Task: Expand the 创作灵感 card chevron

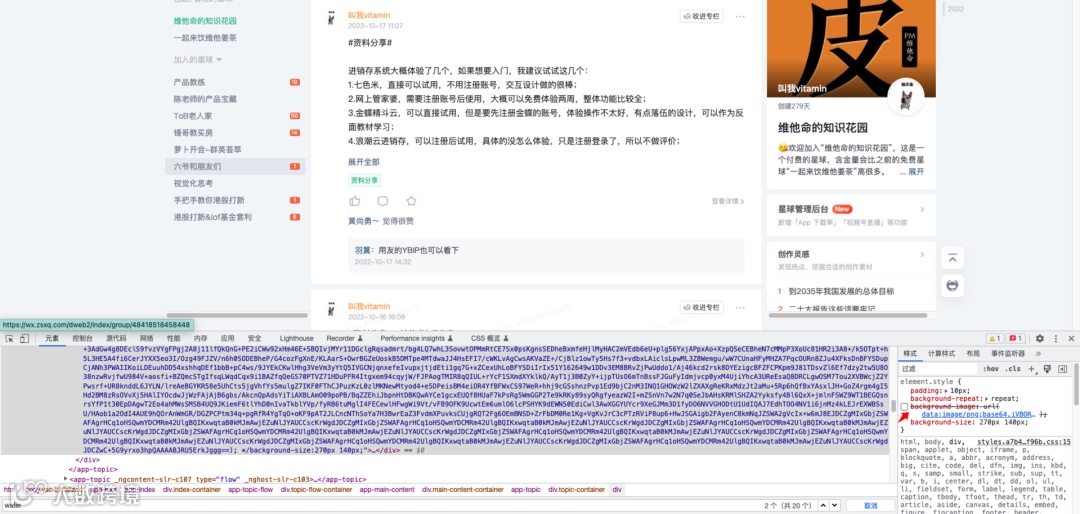Action: 922,254
